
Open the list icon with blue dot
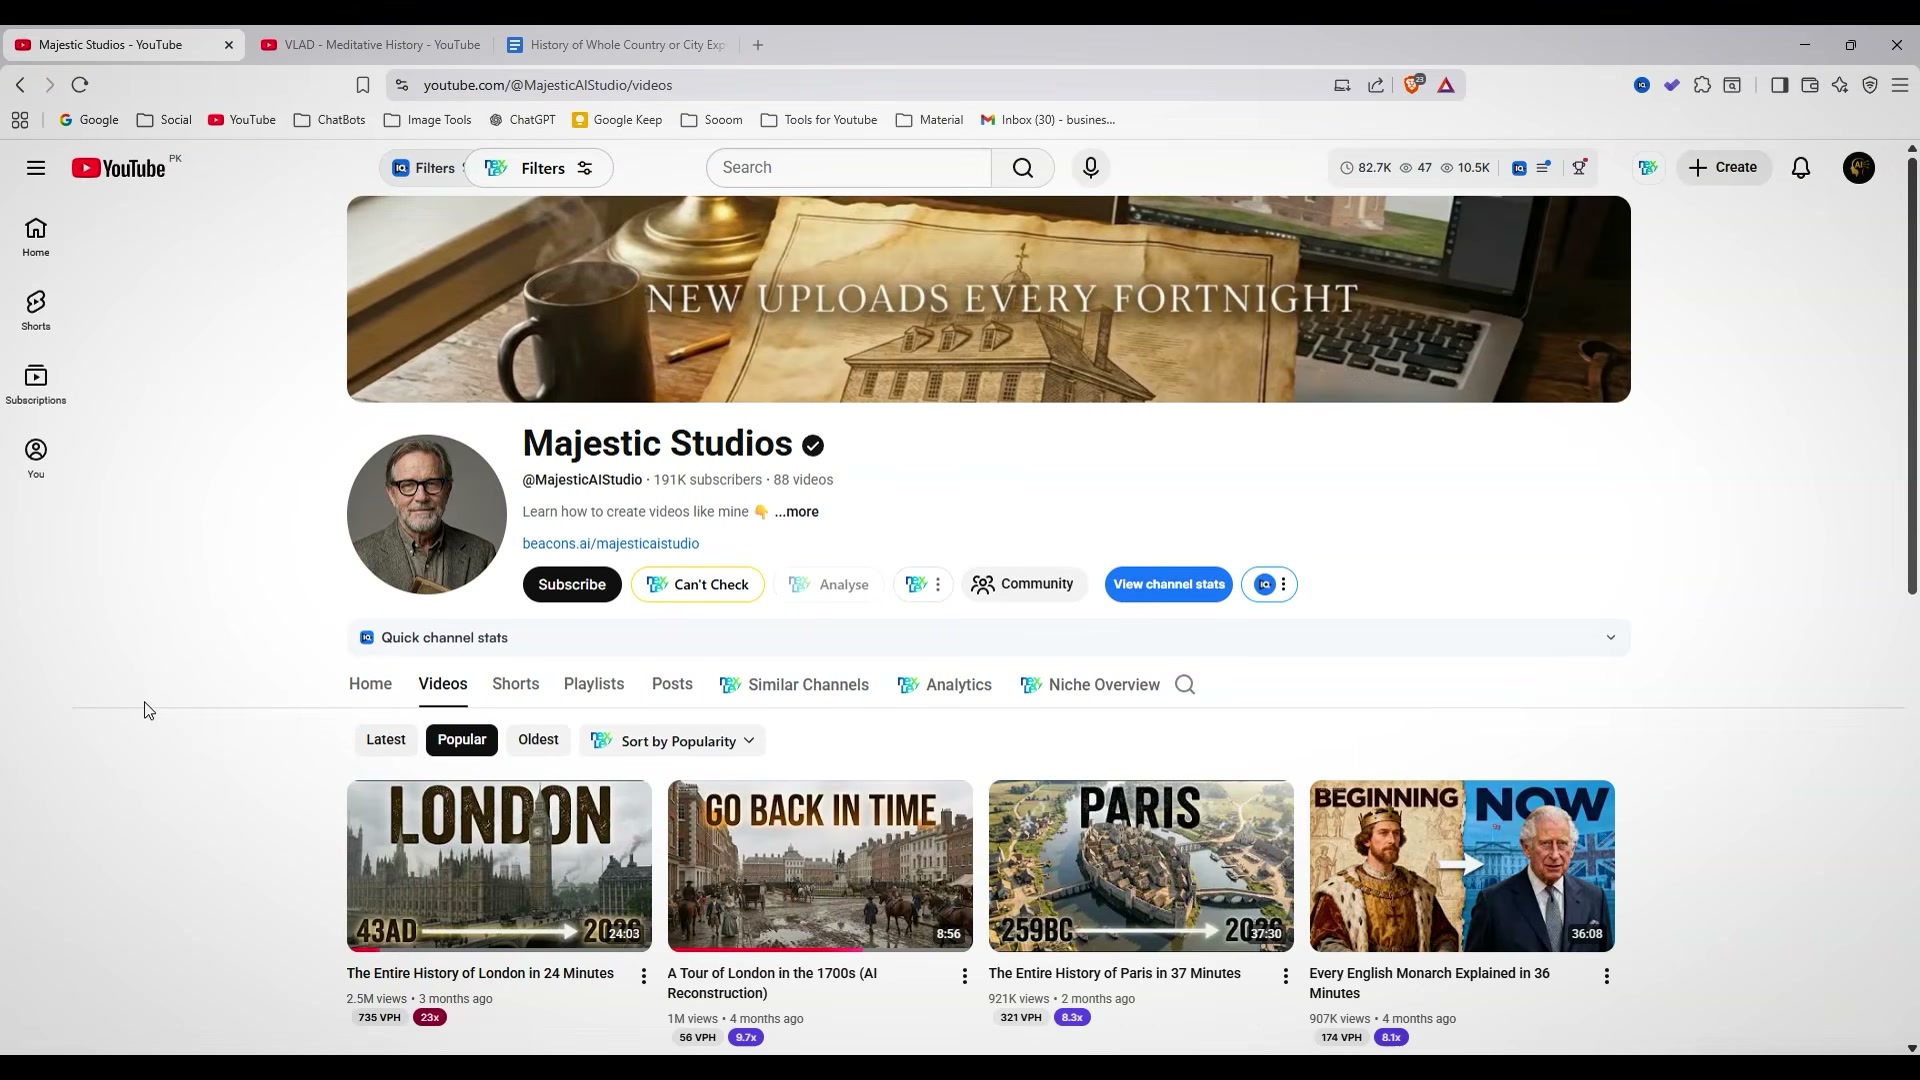1544,168
